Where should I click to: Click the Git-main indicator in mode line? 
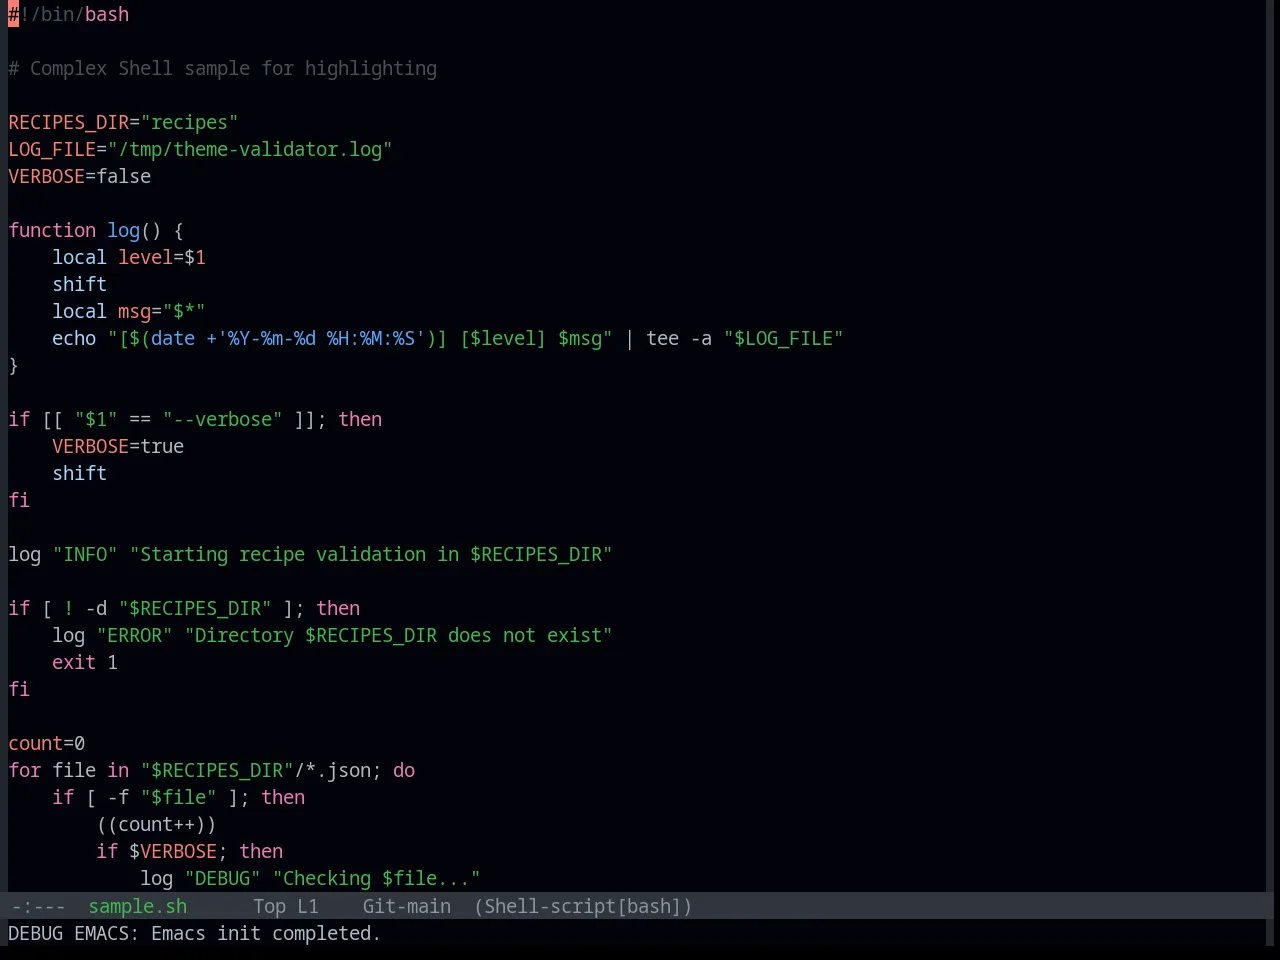pyautogui.click(x=406, y=906)
